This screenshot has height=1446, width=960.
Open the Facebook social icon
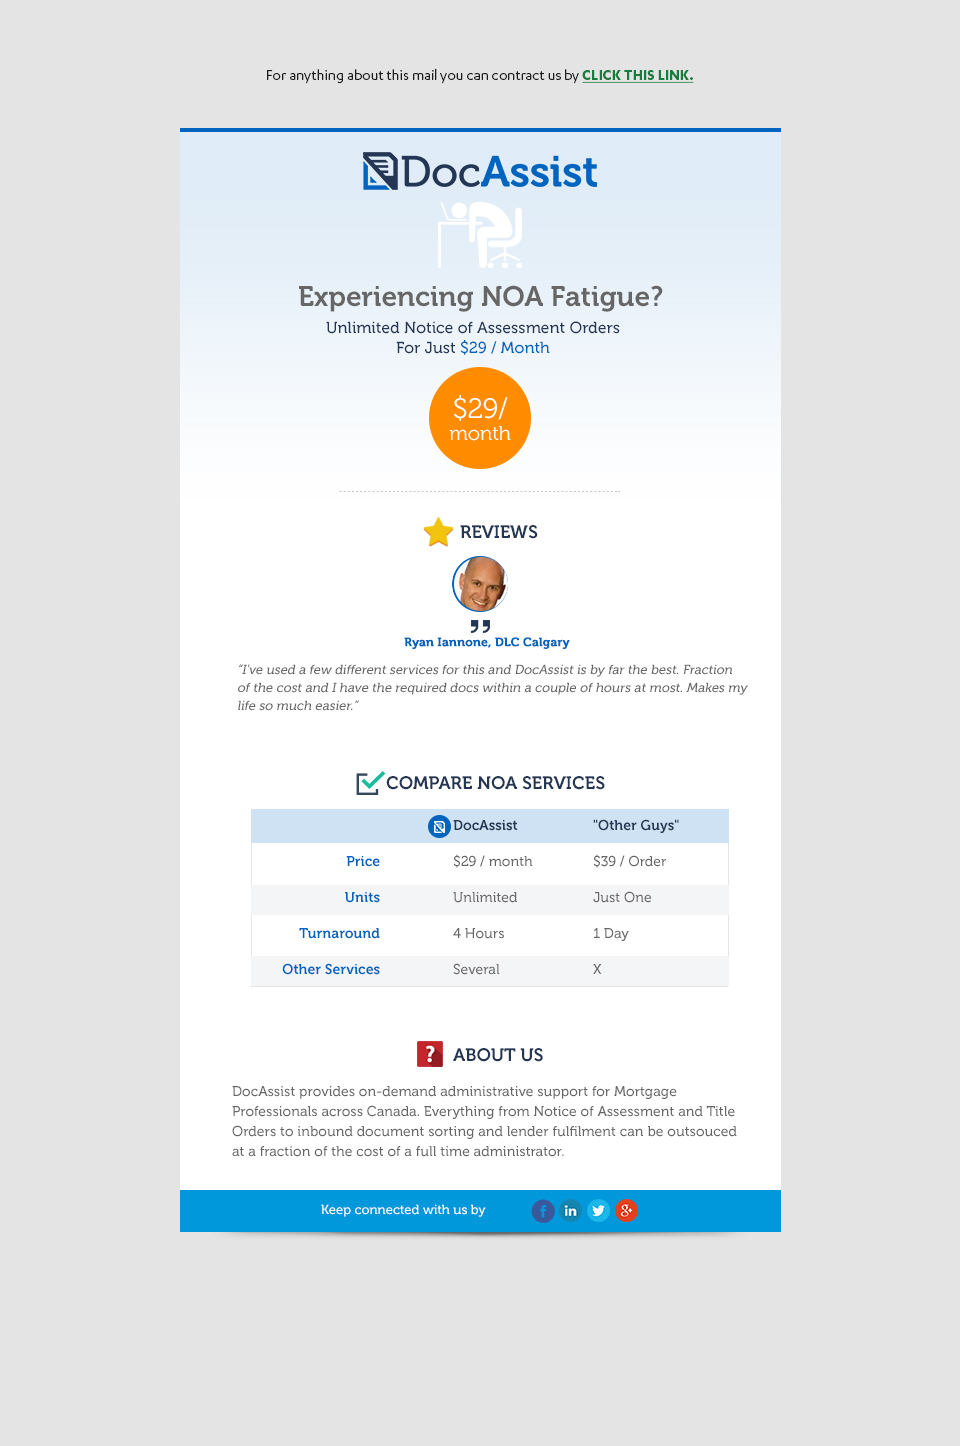(x=543, y=1211)
